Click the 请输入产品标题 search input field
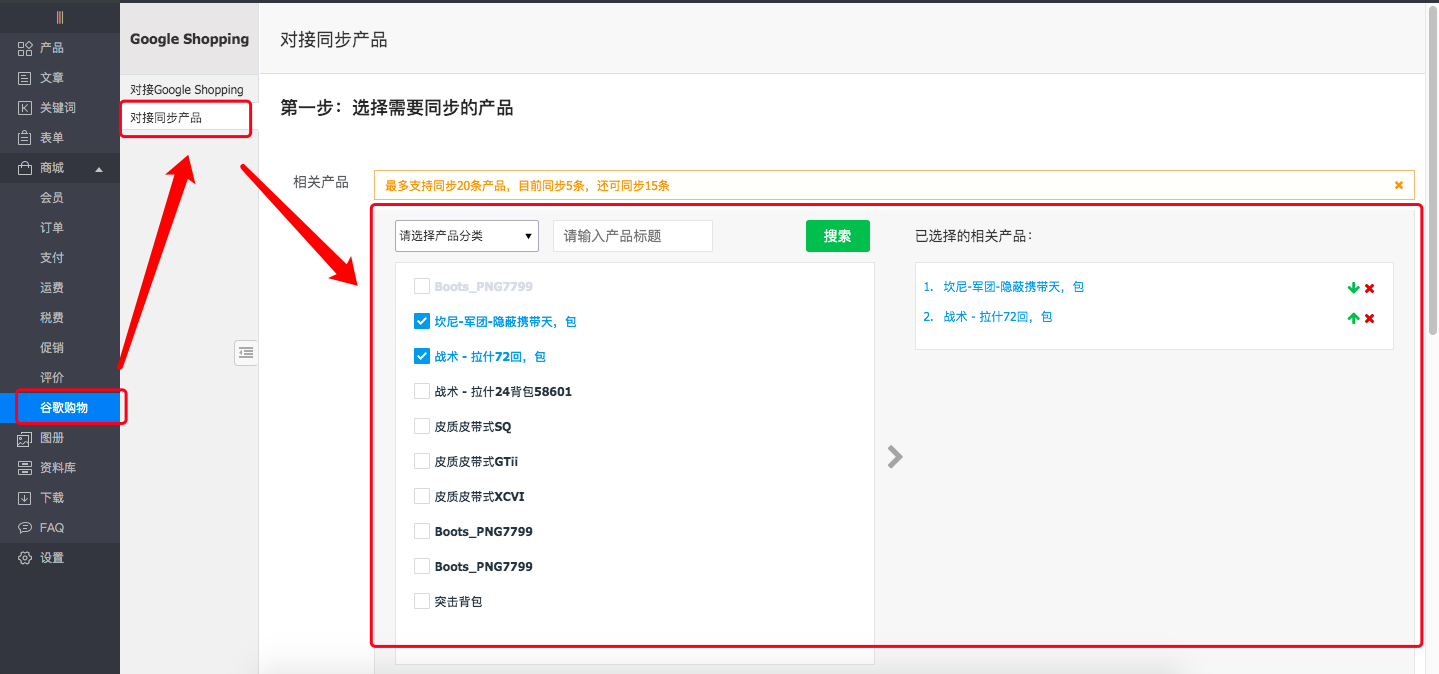 pos(632,235)
